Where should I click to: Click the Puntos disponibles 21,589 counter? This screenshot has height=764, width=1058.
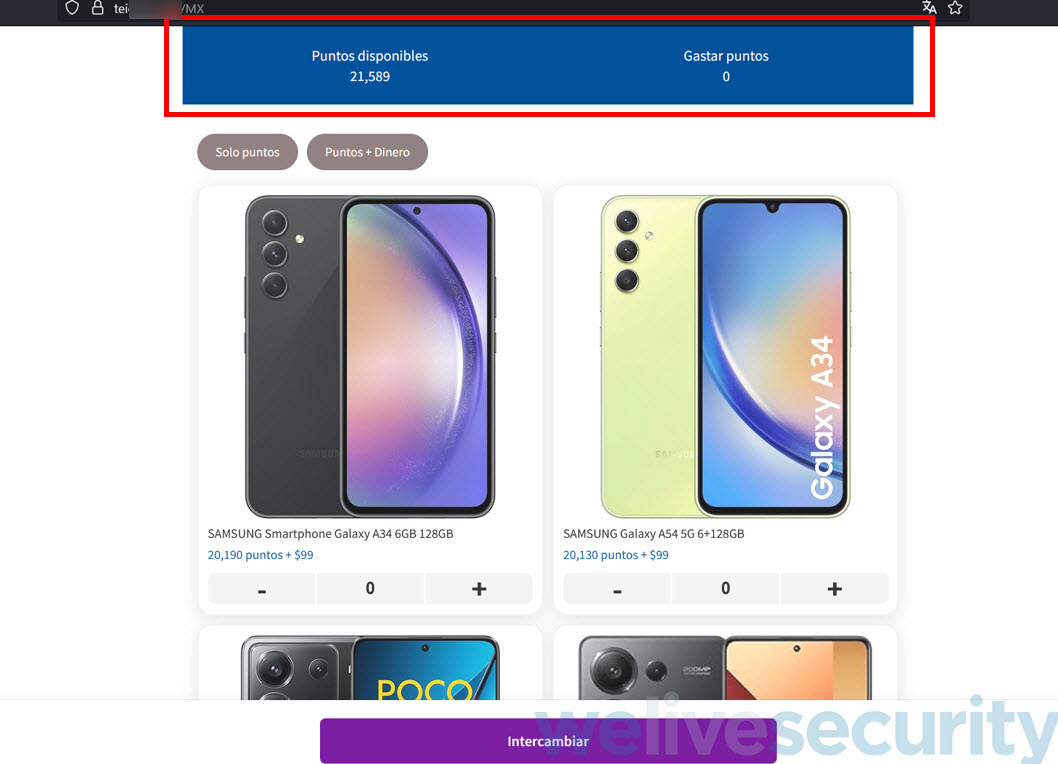(x=370, y=66)
